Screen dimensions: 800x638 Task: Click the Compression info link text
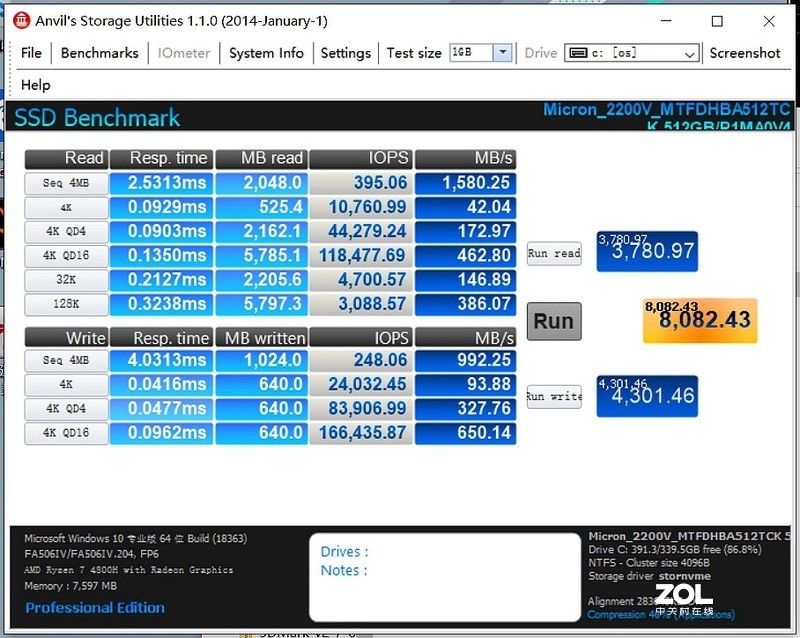coord(661,615)
